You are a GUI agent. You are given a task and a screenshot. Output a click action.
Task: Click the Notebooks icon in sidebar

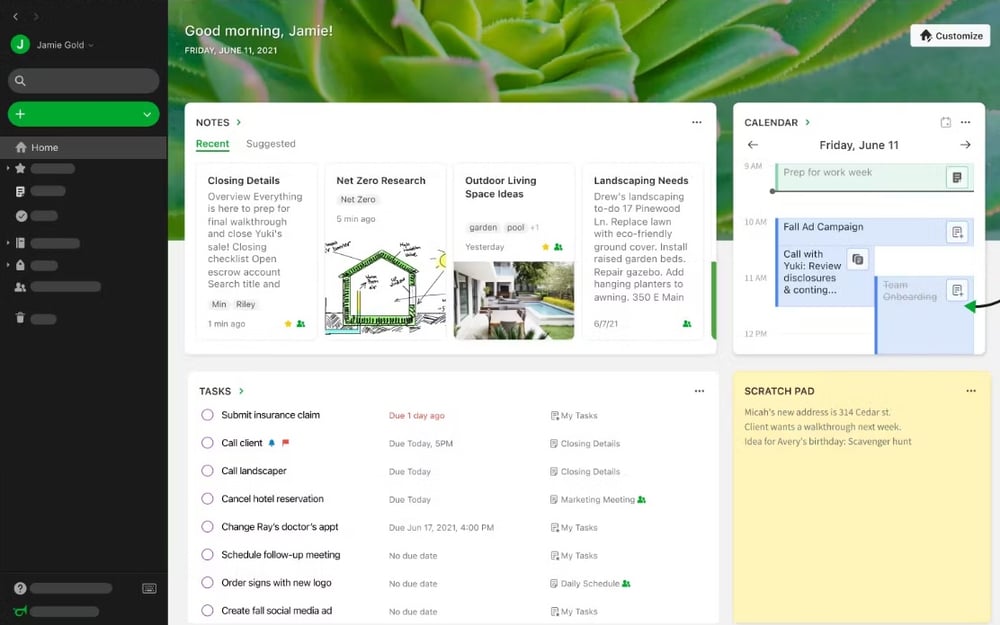click(x=20, y=243)
